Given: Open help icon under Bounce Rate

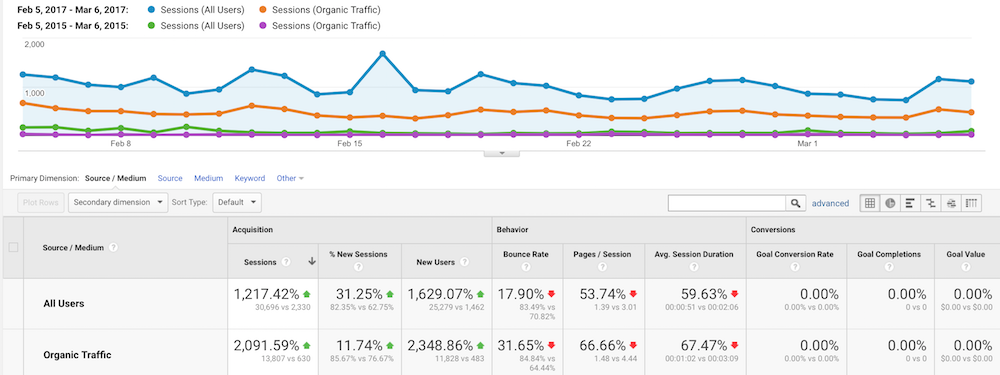Looking at the screenshot, I should [x=526, y=267].
